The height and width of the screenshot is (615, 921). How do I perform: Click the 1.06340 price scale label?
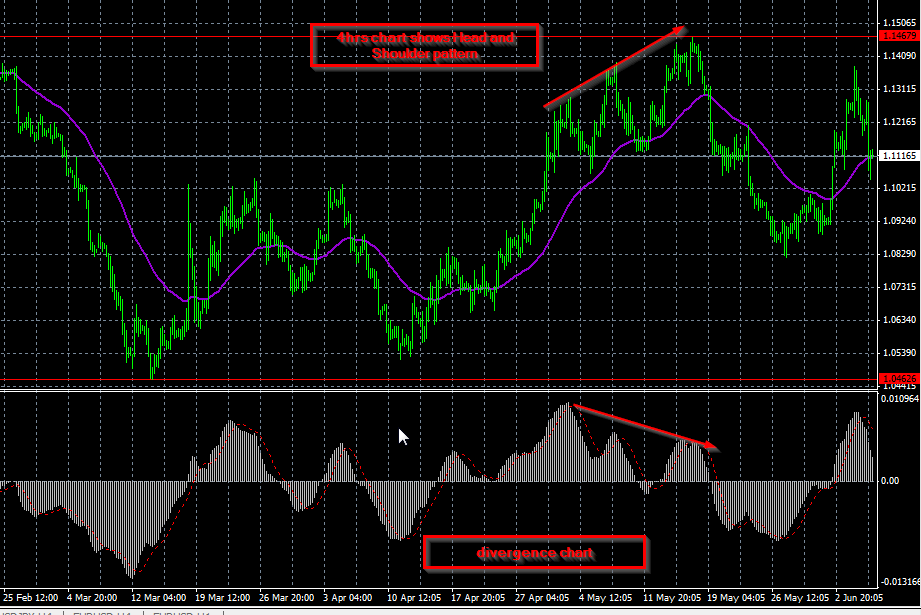[x=899, y=320]
